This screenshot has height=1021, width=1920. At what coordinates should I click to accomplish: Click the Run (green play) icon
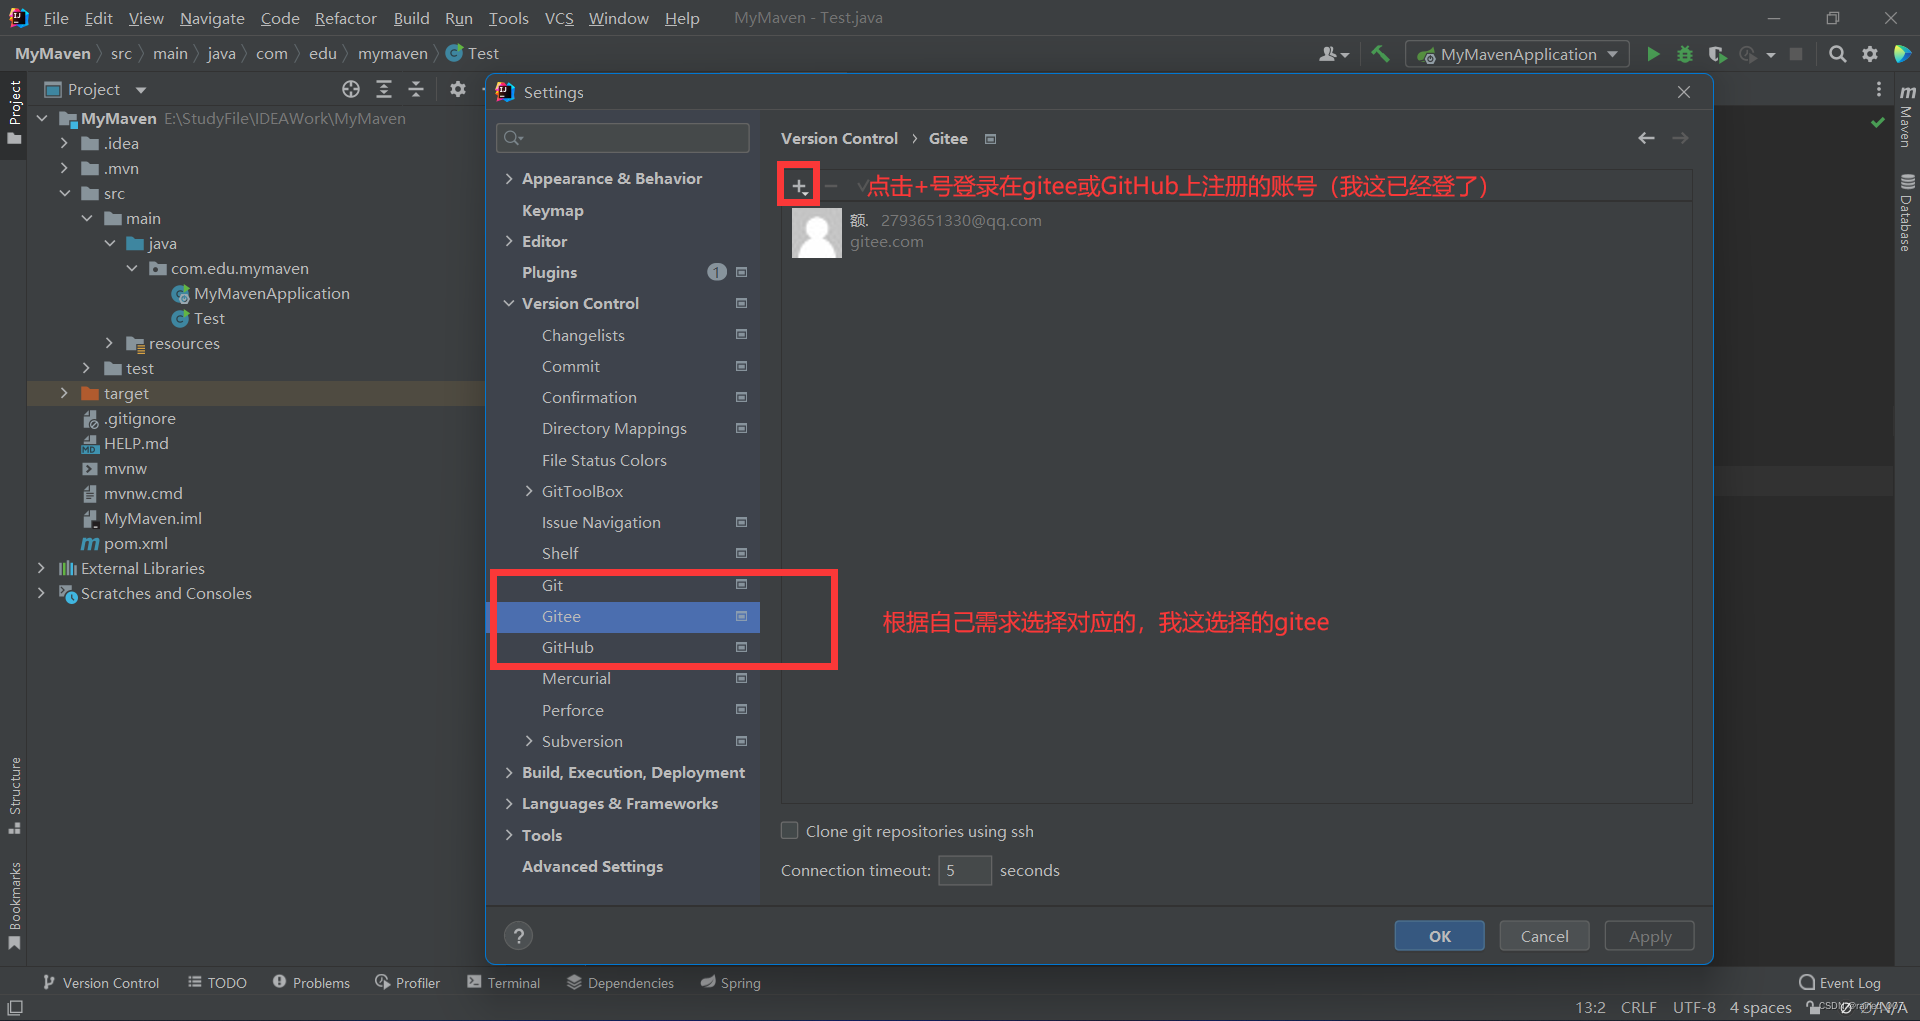[1653, 54]
